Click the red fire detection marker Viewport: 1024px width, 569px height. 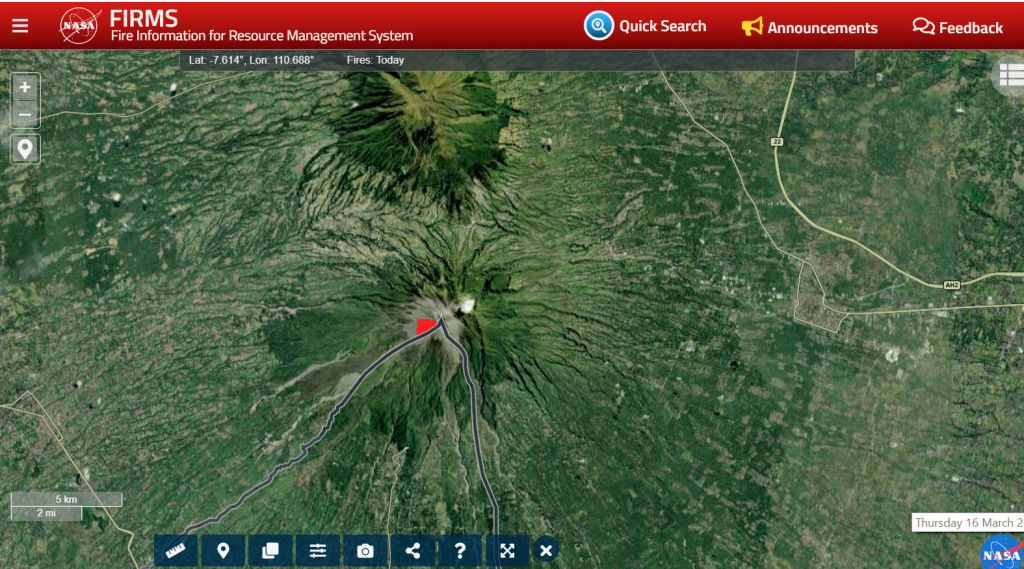(425, 326)
